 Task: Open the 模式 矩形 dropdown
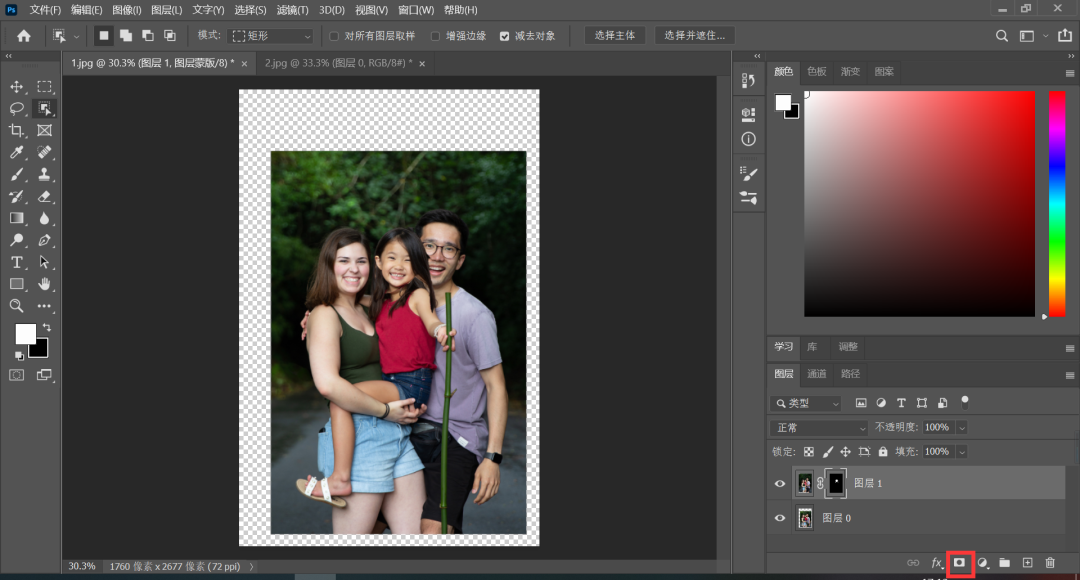click(271, 36)
